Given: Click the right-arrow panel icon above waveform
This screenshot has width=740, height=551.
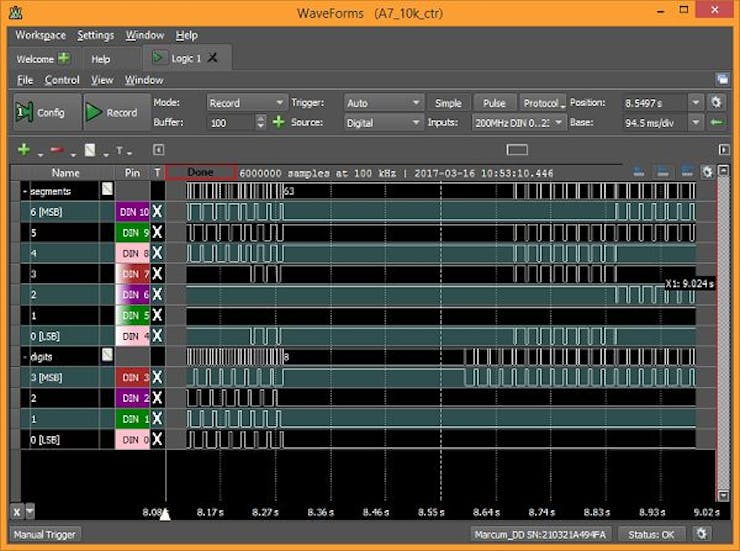Looking at the screenshot, I should tap(724, 150).
